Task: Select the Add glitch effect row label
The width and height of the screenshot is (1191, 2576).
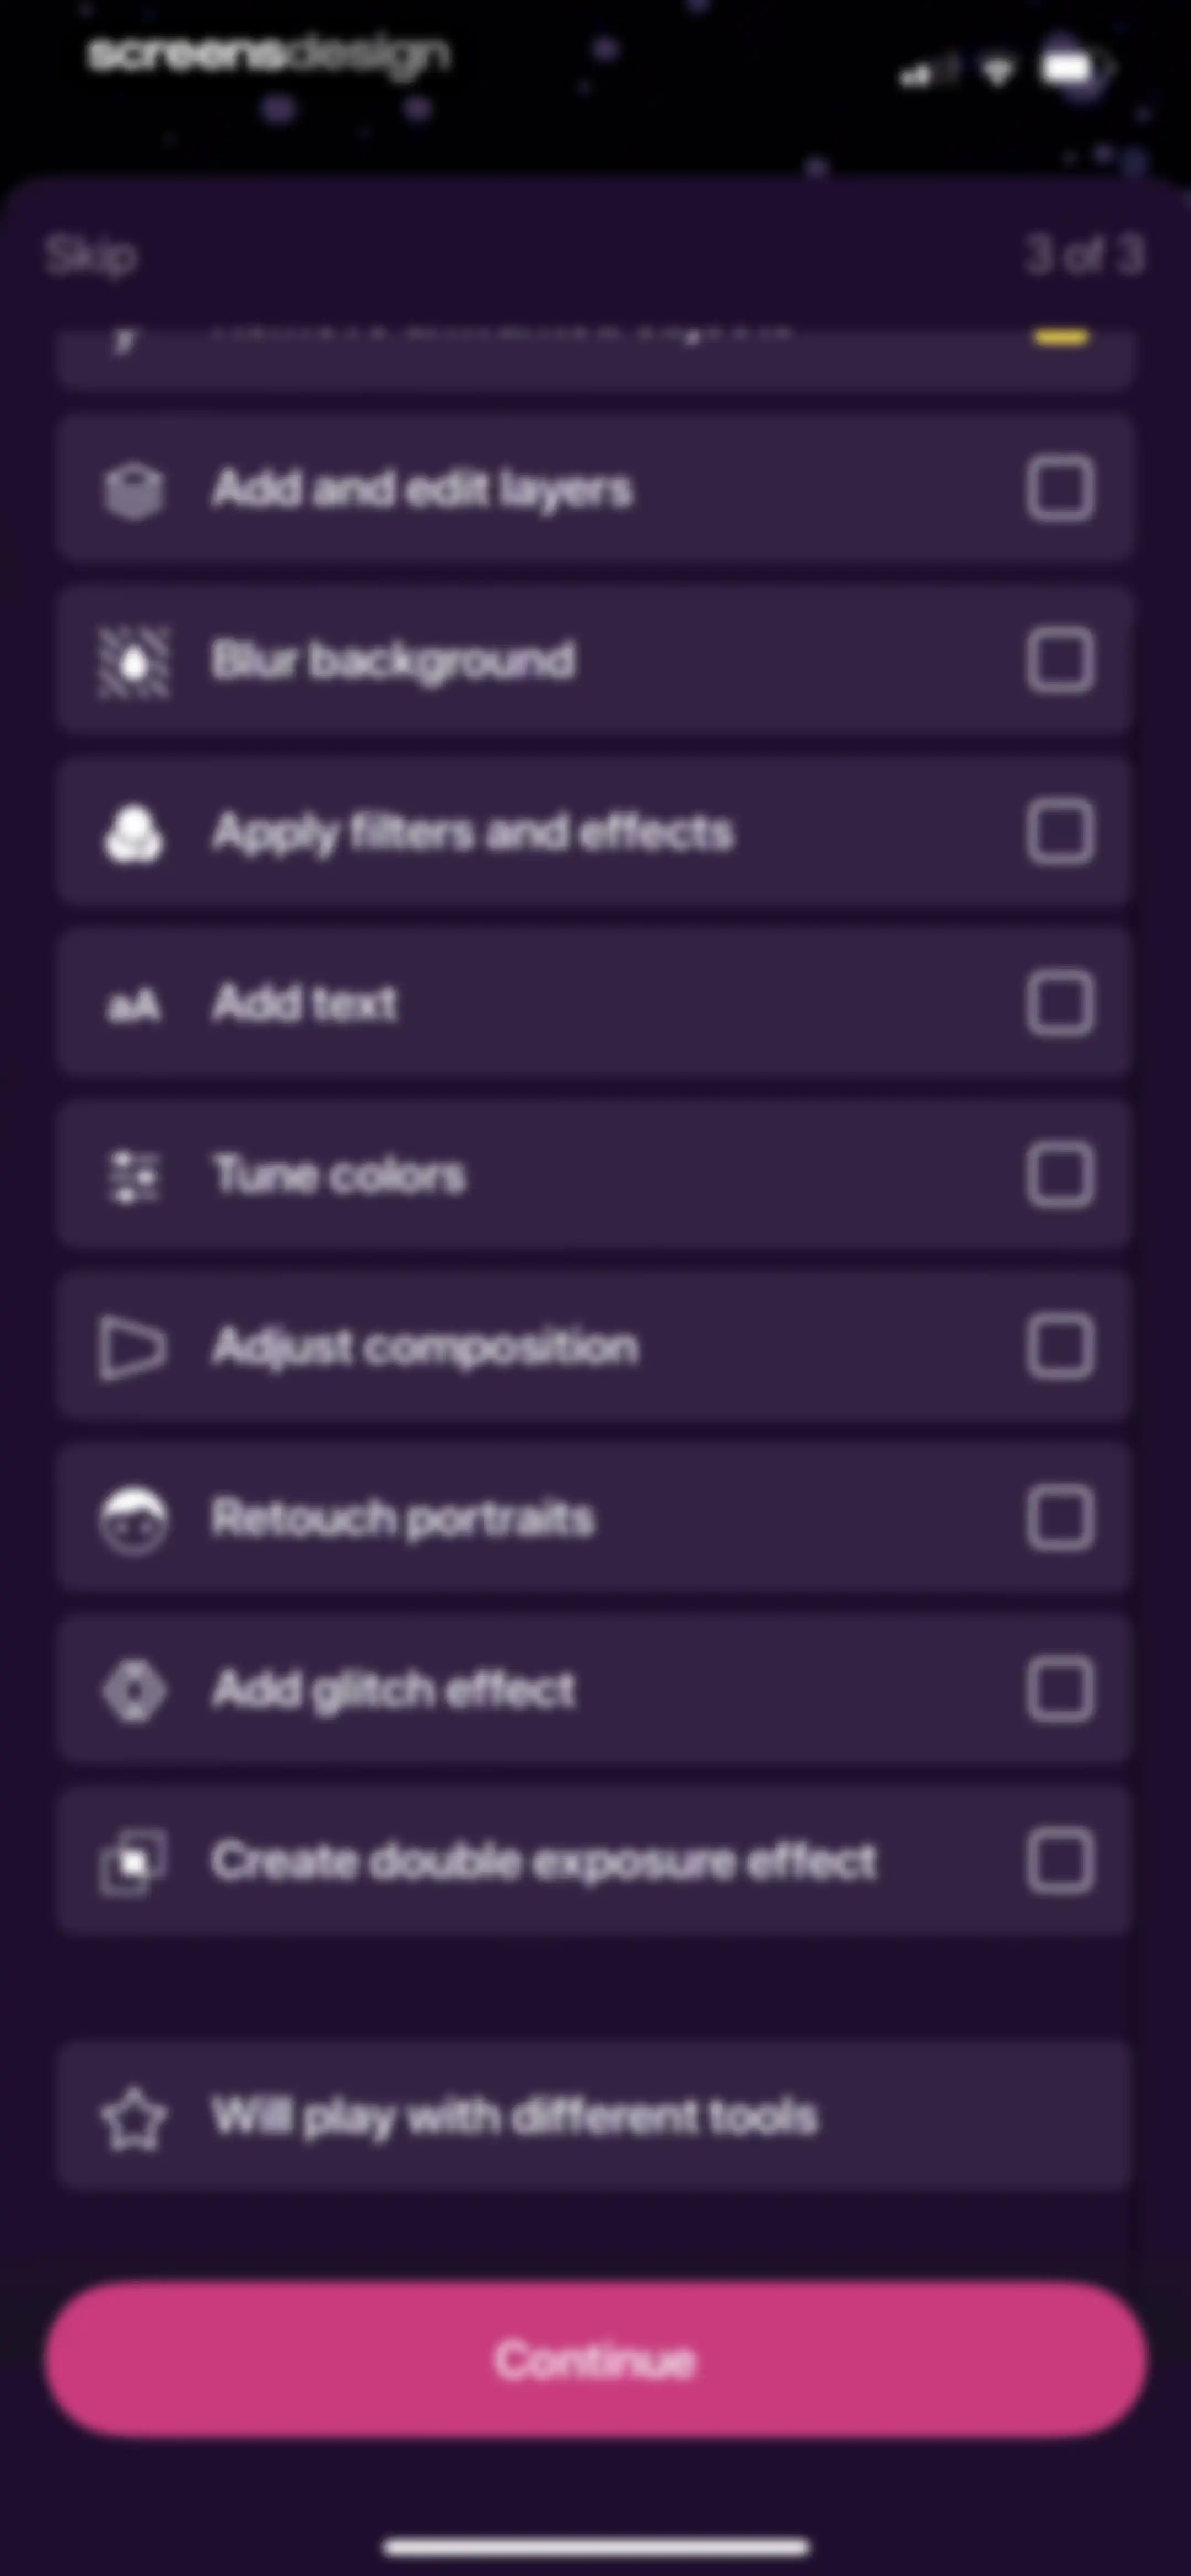Action: coord(393,1691)
